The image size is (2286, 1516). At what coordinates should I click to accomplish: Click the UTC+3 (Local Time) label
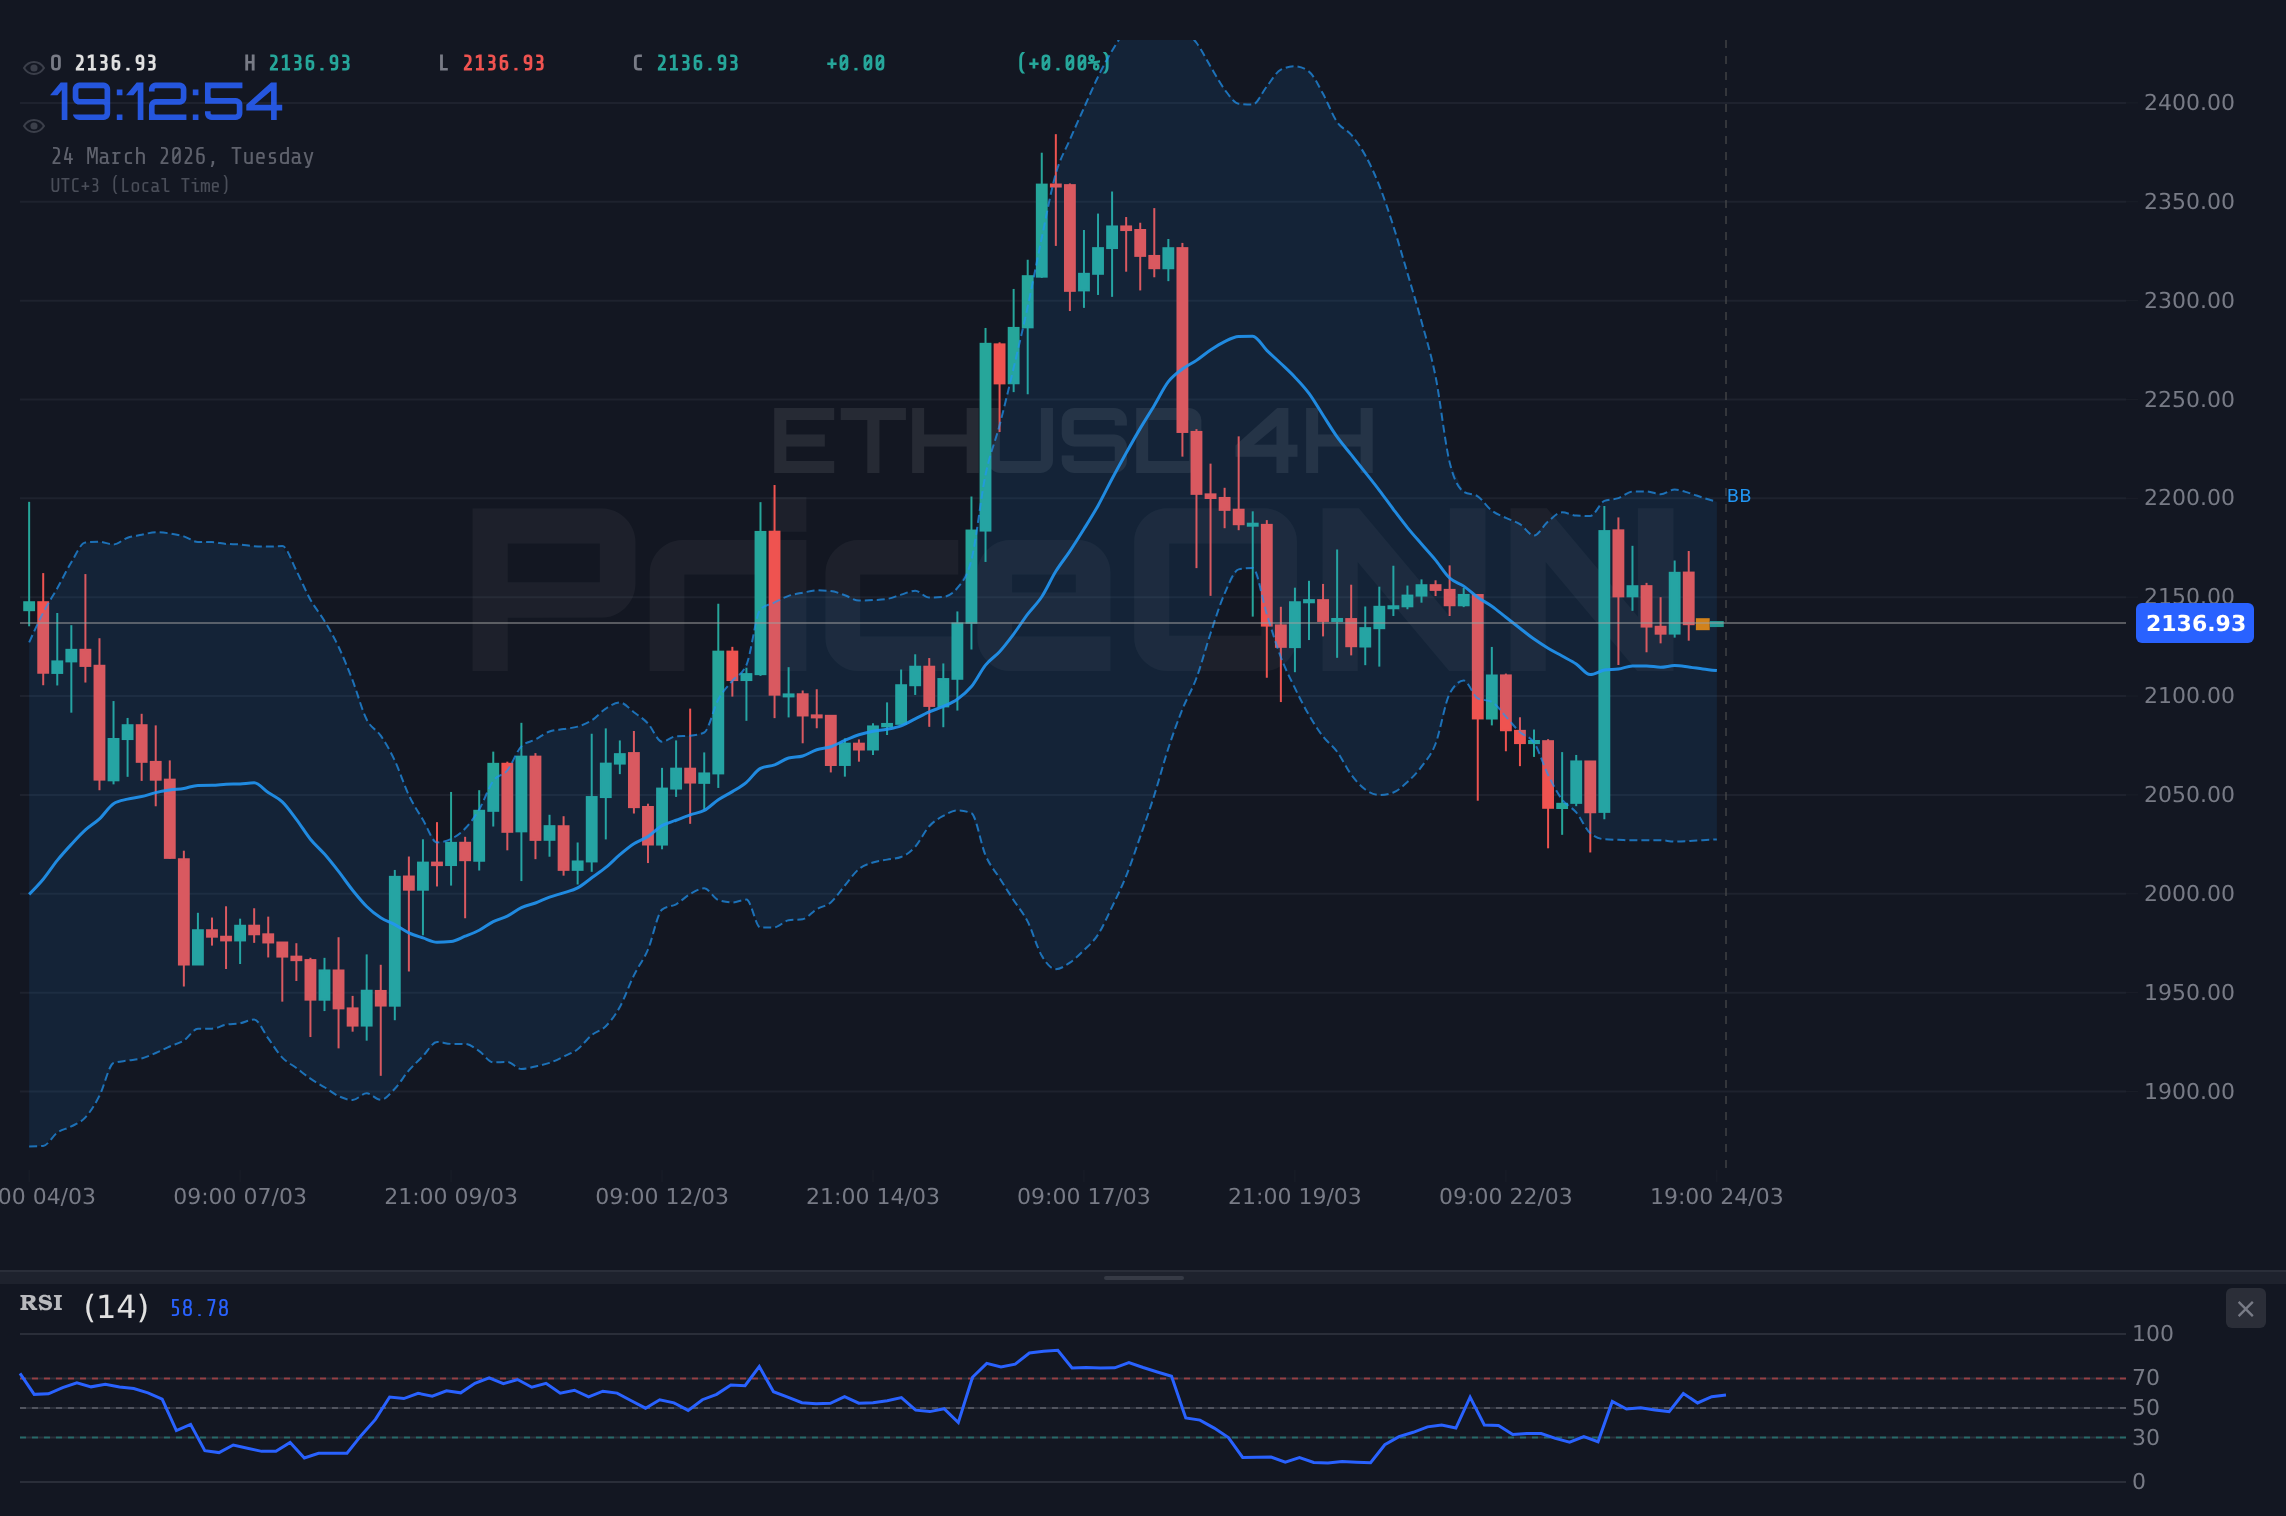[x=140, y=185]
